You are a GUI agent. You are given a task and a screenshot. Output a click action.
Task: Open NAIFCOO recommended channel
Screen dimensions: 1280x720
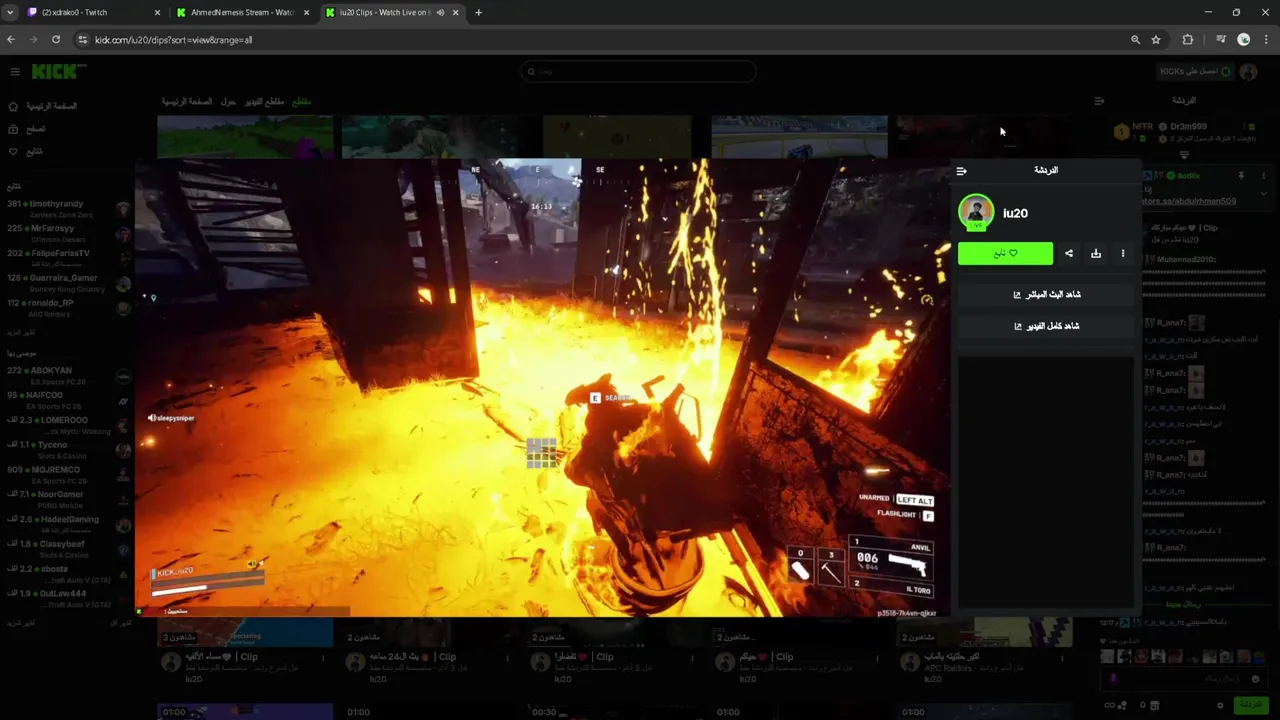[68, 401]
